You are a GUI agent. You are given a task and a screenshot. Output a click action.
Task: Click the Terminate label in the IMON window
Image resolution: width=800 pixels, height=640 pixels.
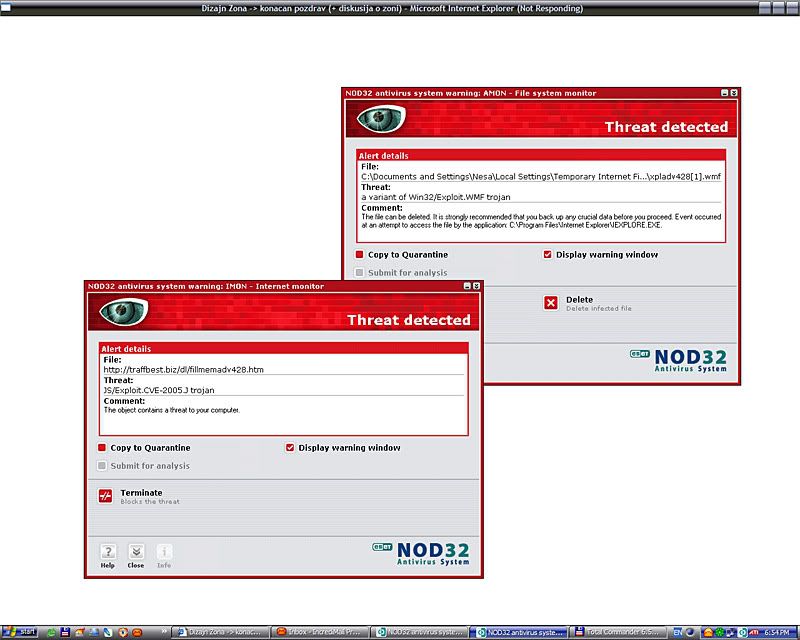[141, 493]
